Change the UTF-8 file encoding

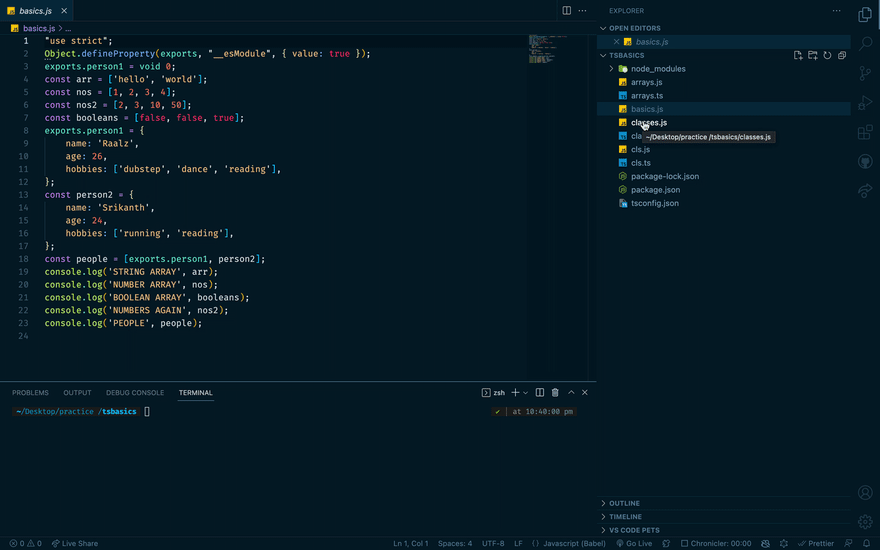[x=493, y=543]
